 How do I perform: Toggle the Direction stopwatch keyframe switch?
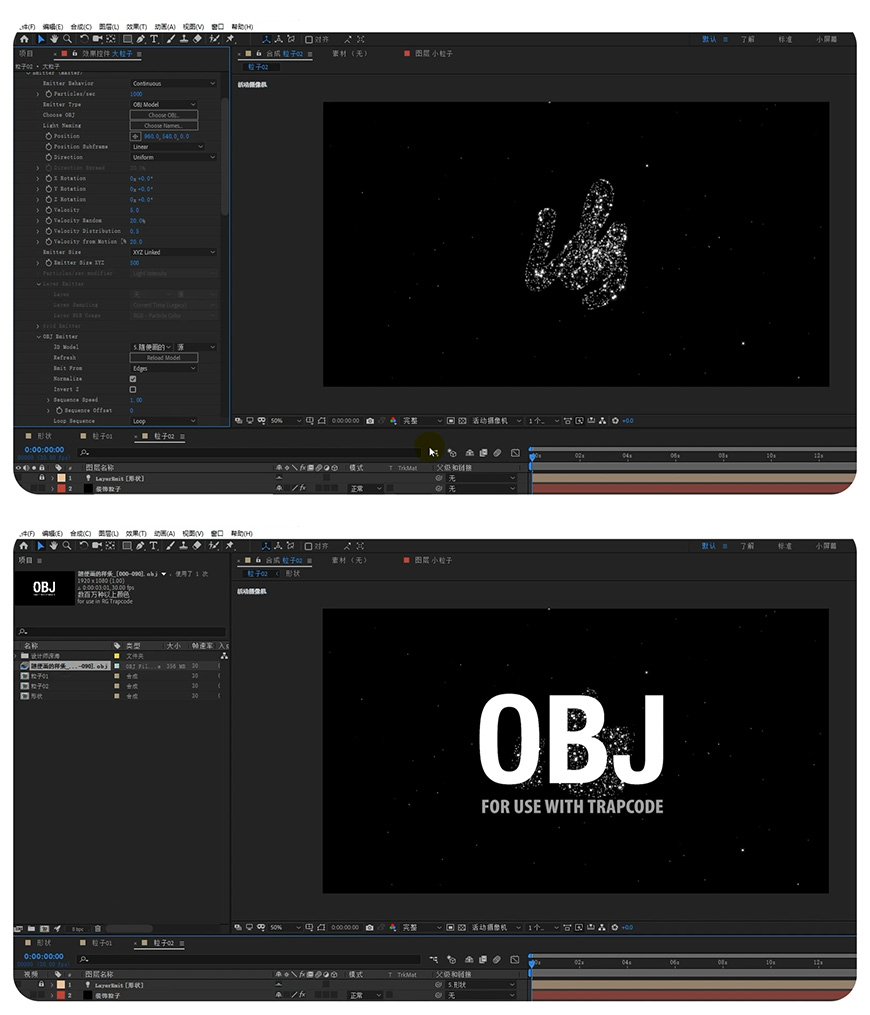(x=47, y=157)
